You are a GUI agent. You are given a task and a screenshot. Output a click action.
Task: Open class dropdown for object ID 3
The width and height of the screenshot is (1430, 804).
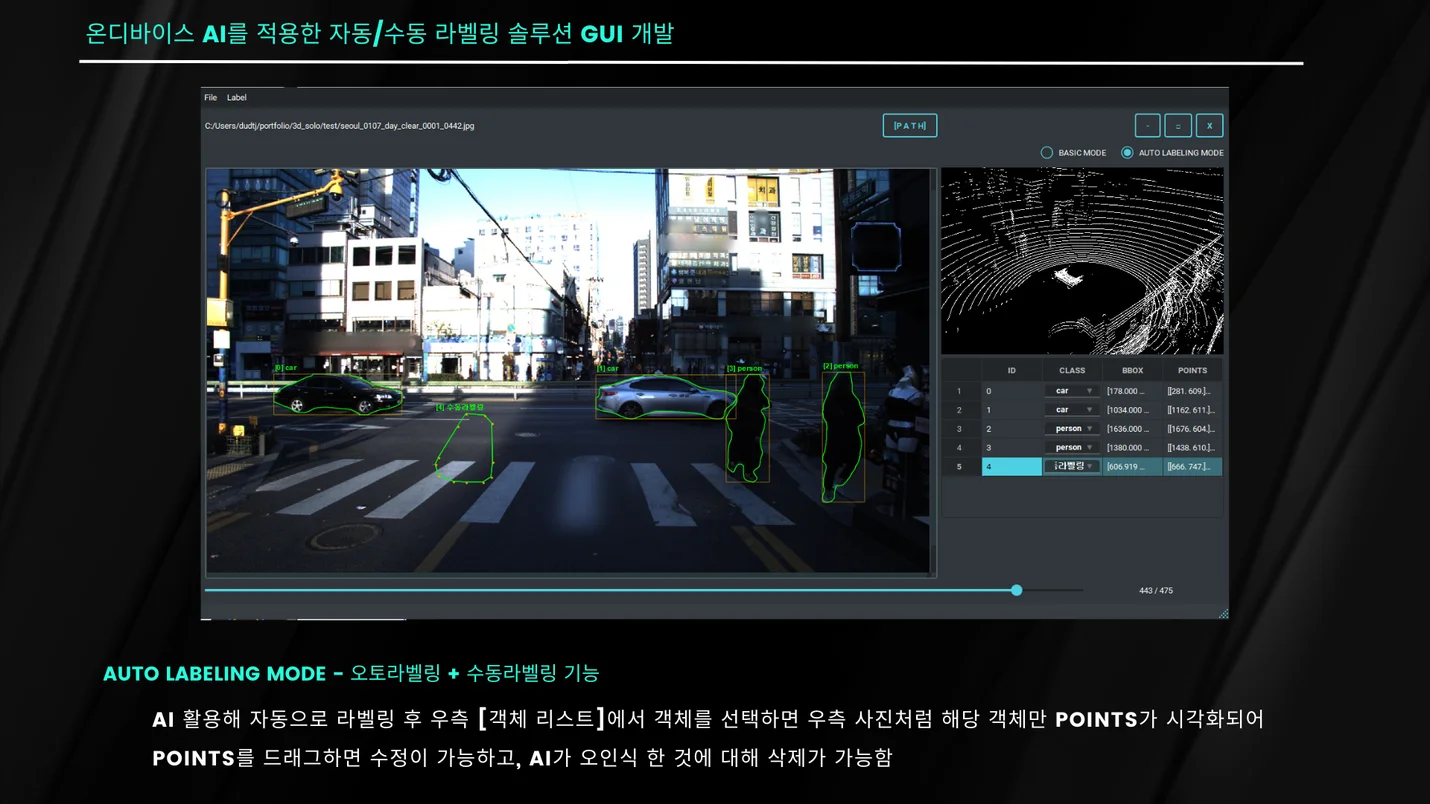pyautogui.click(x=1072, y=448)
